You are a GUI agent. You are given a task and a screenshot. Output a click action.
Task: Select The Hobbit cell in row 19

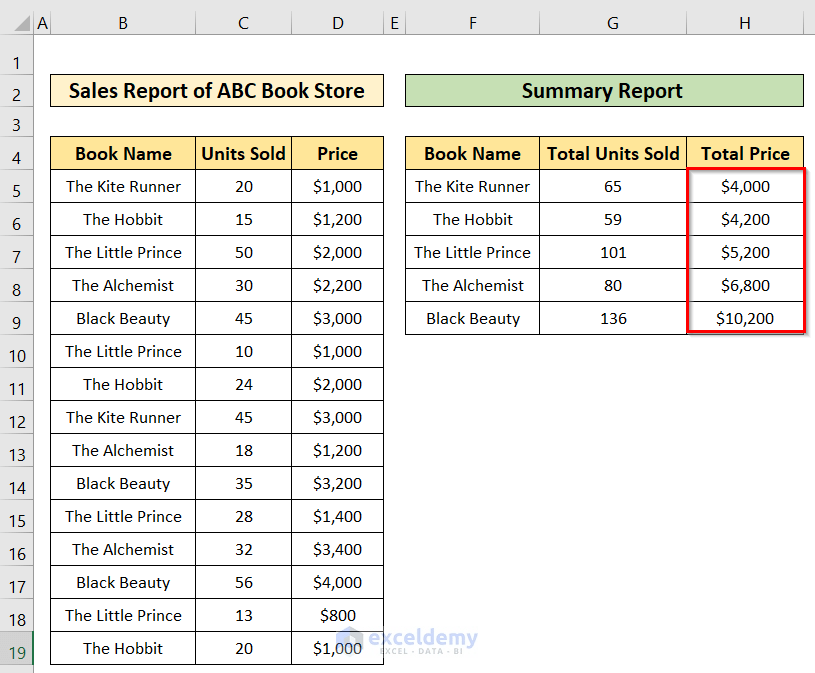click(x=122, y=648)
